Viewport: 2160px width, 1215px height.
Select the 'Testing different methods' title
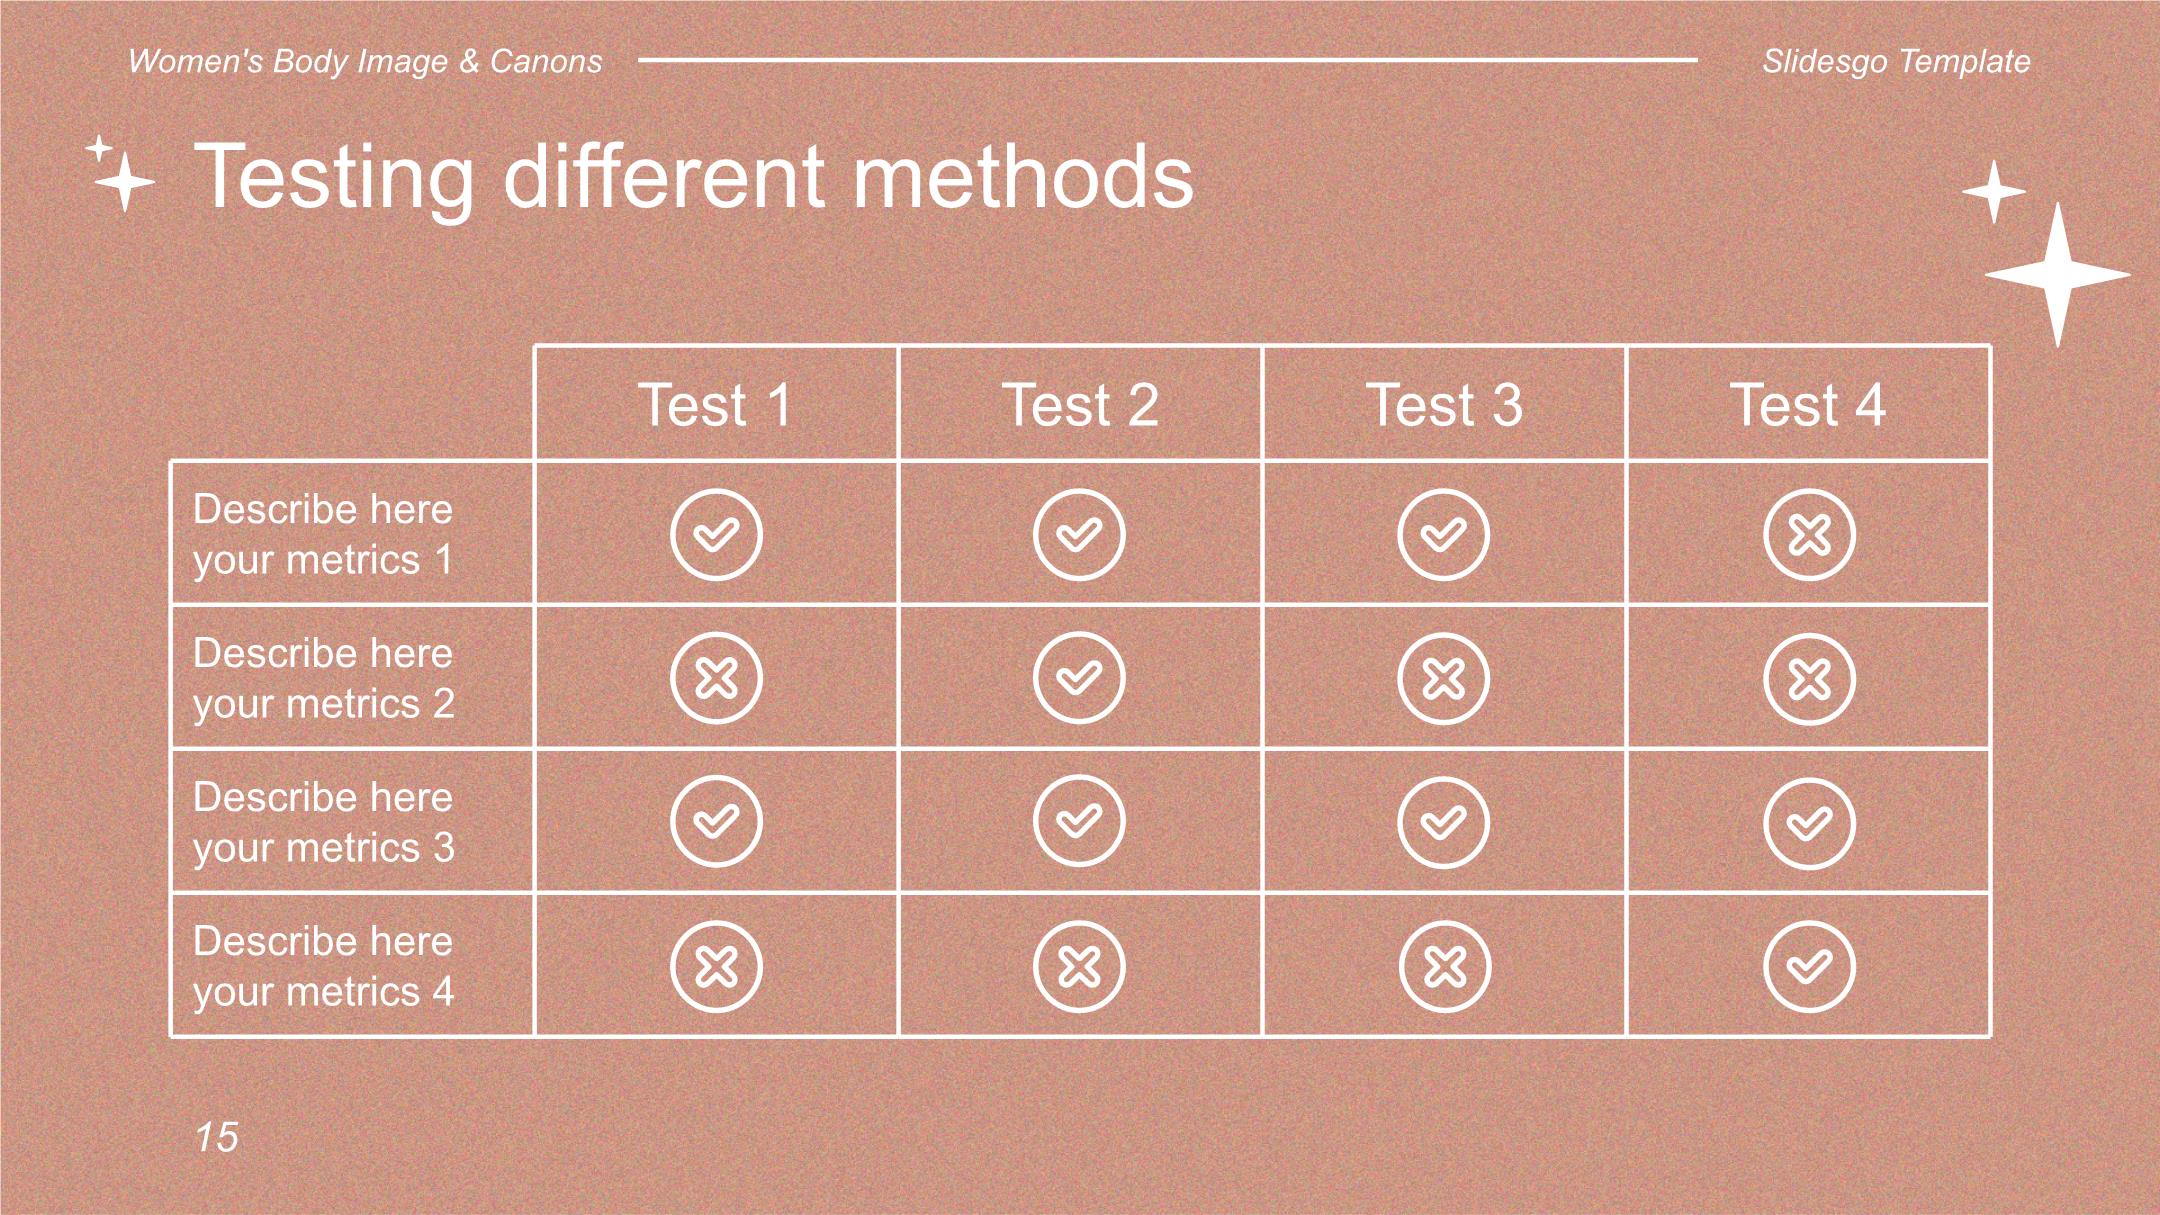(x=693, y=177)
